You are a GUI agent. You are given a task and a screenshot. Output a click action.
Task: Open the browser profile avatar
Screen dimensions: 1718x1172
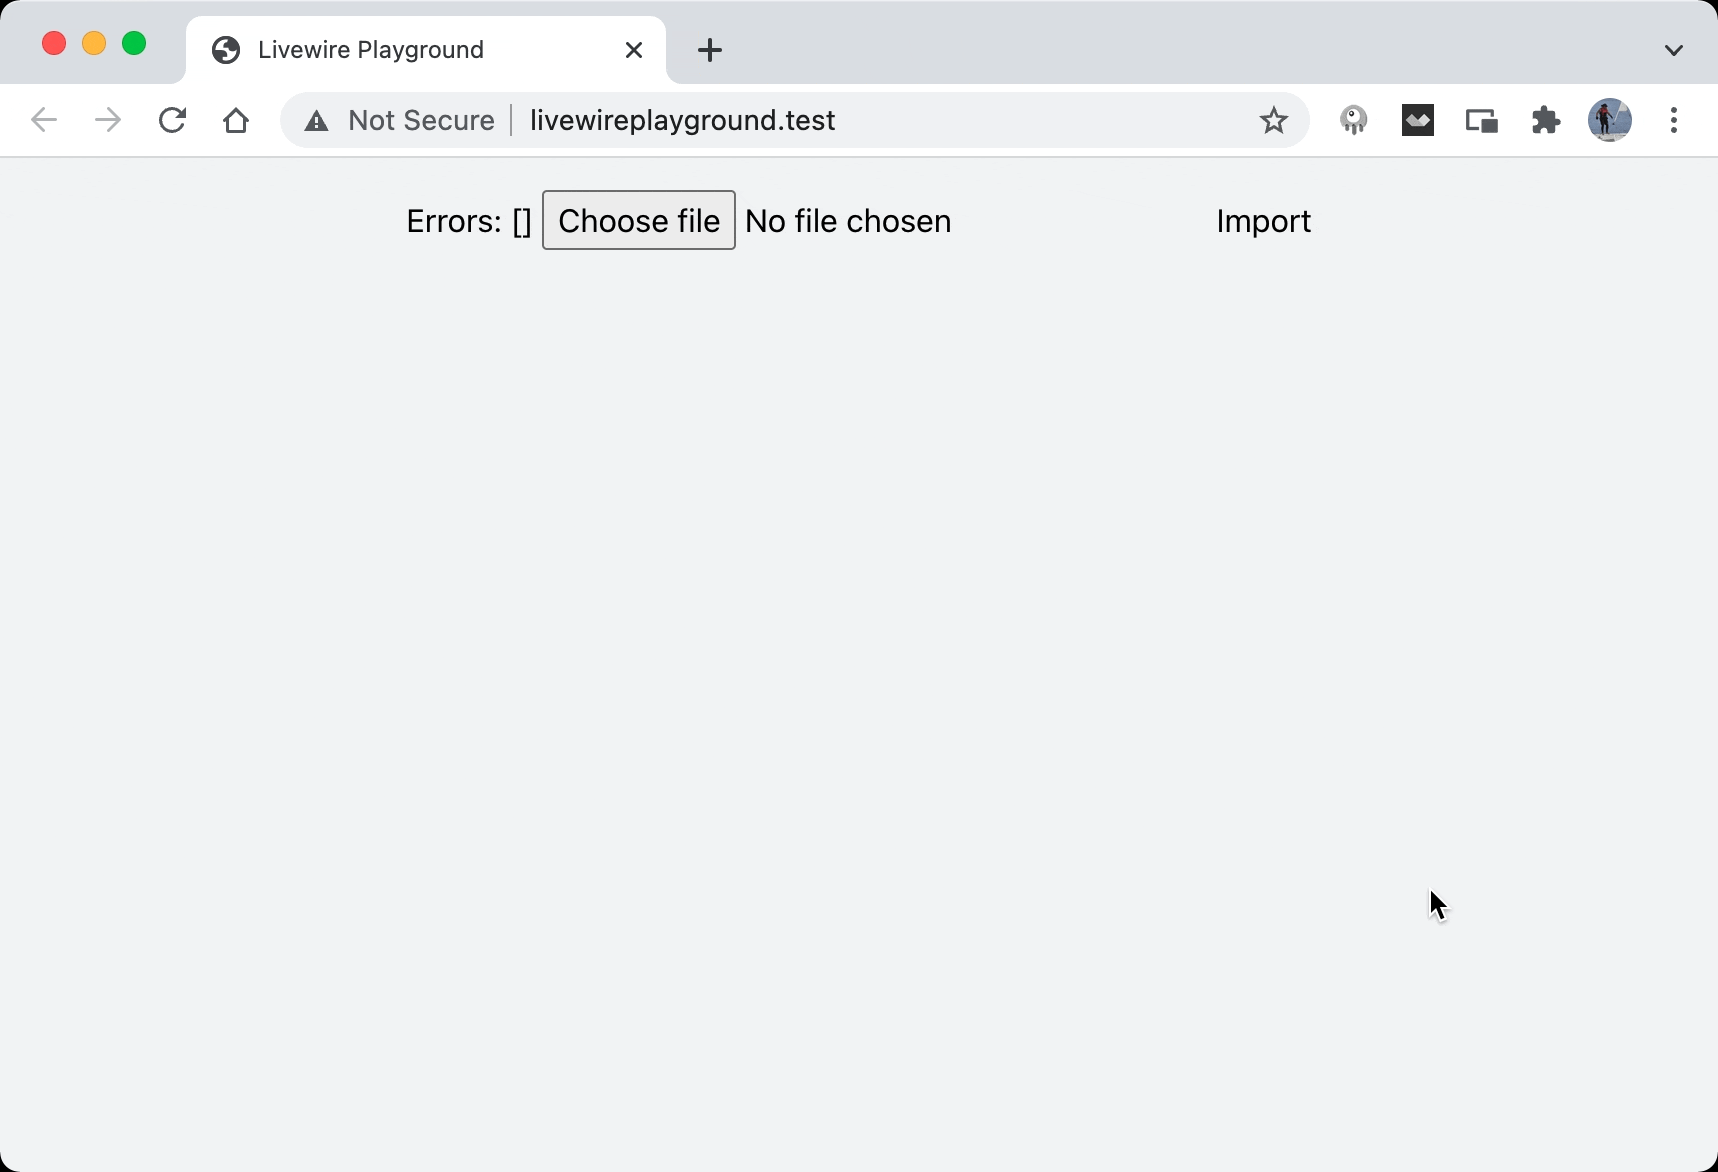(x=1611, y=120)
